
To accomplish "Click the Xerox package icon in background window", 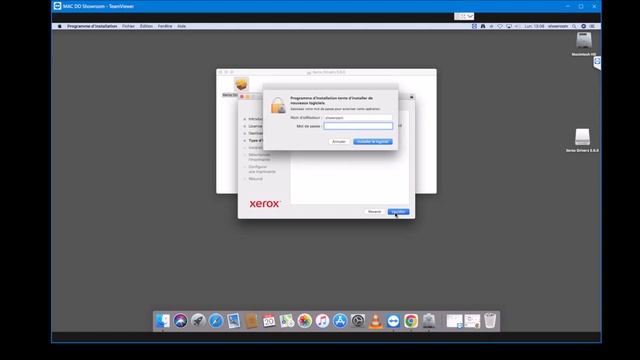I will click(241, 84).
